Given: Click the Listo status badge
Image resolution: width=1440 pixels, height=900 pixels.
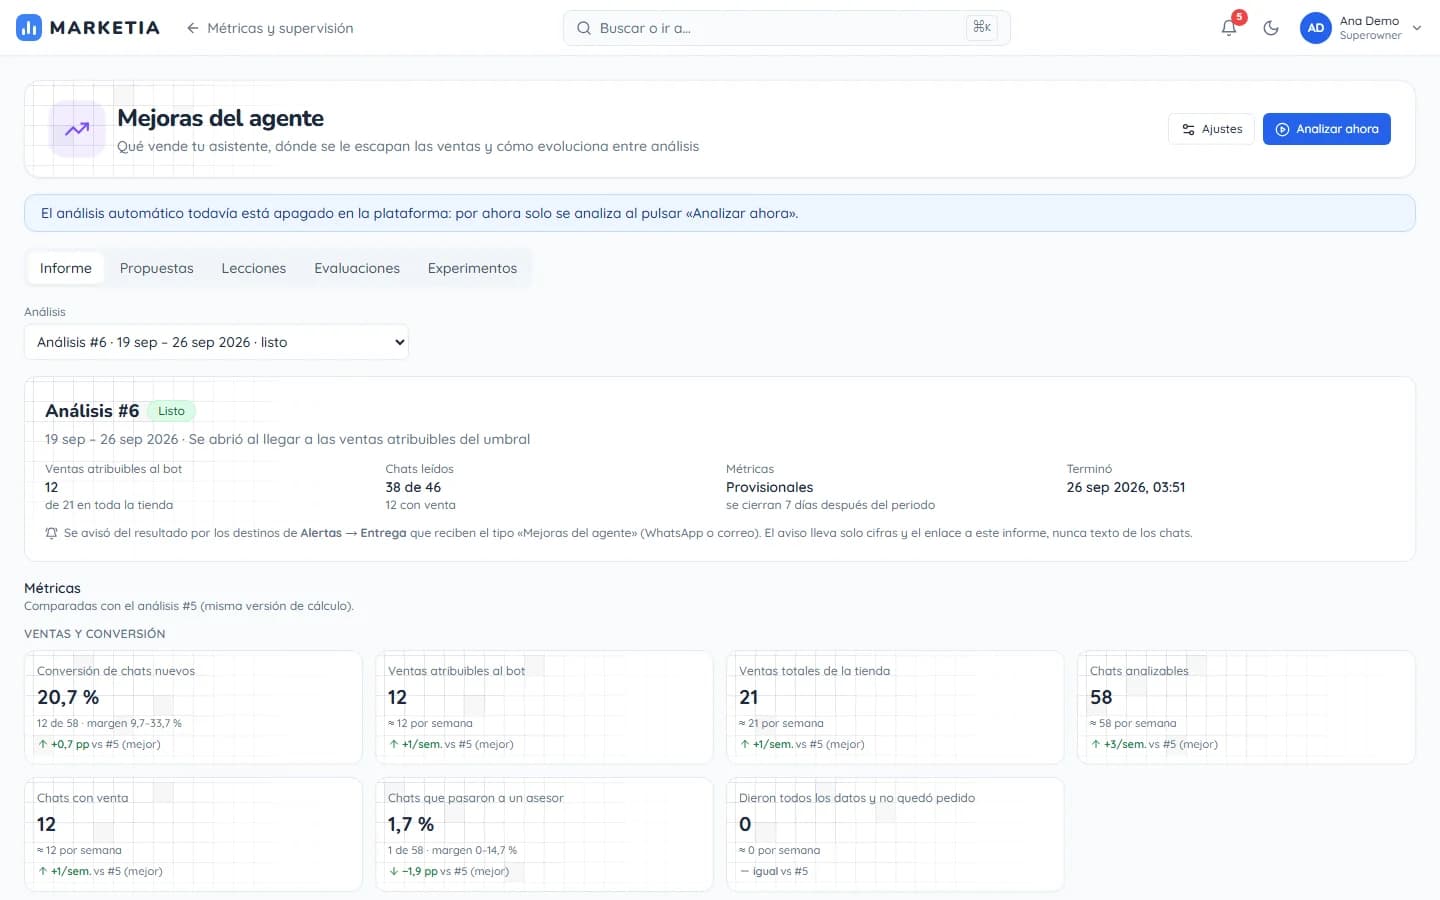Looking at the screenshot, I should (x=171, y=411).
